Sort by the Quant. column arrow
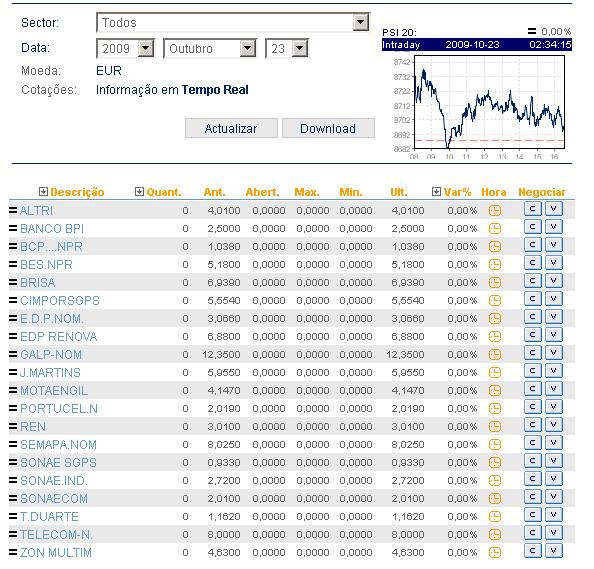The height and width of the screenshot is (569, 594). coord(139,192)
